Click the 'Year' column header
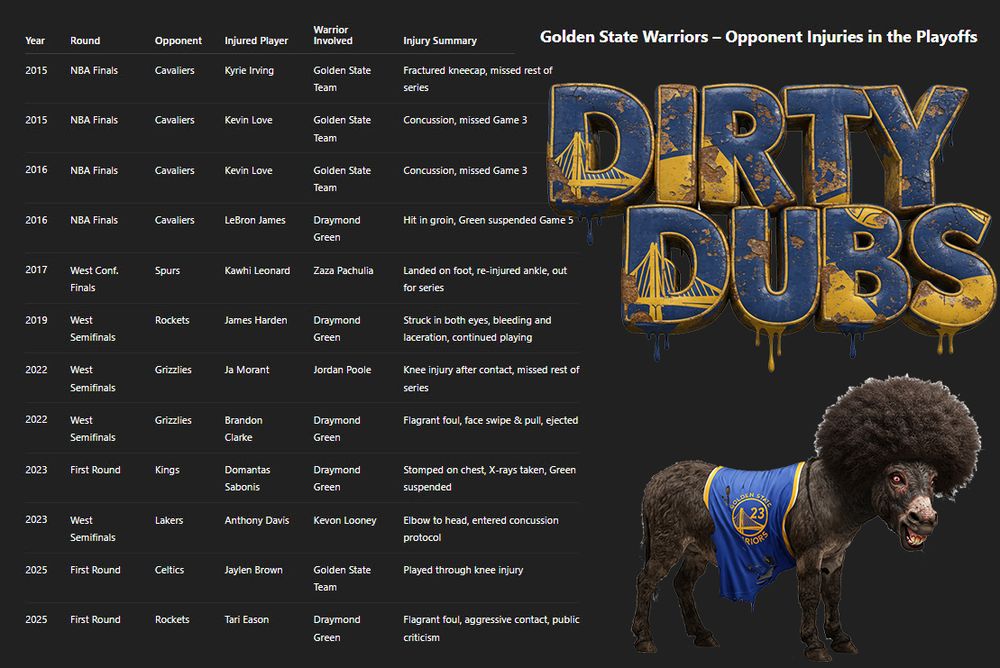 click(x=35, y=41)
